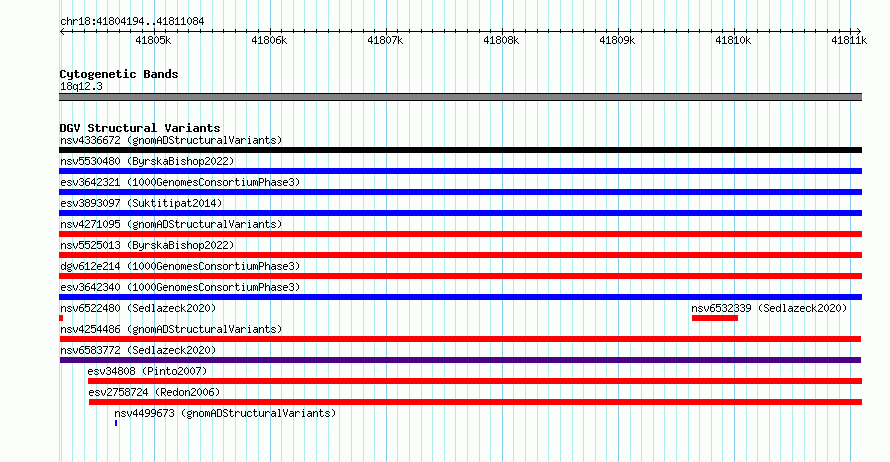Click the blue bar under esv3642340

click(x=460, y=297)
